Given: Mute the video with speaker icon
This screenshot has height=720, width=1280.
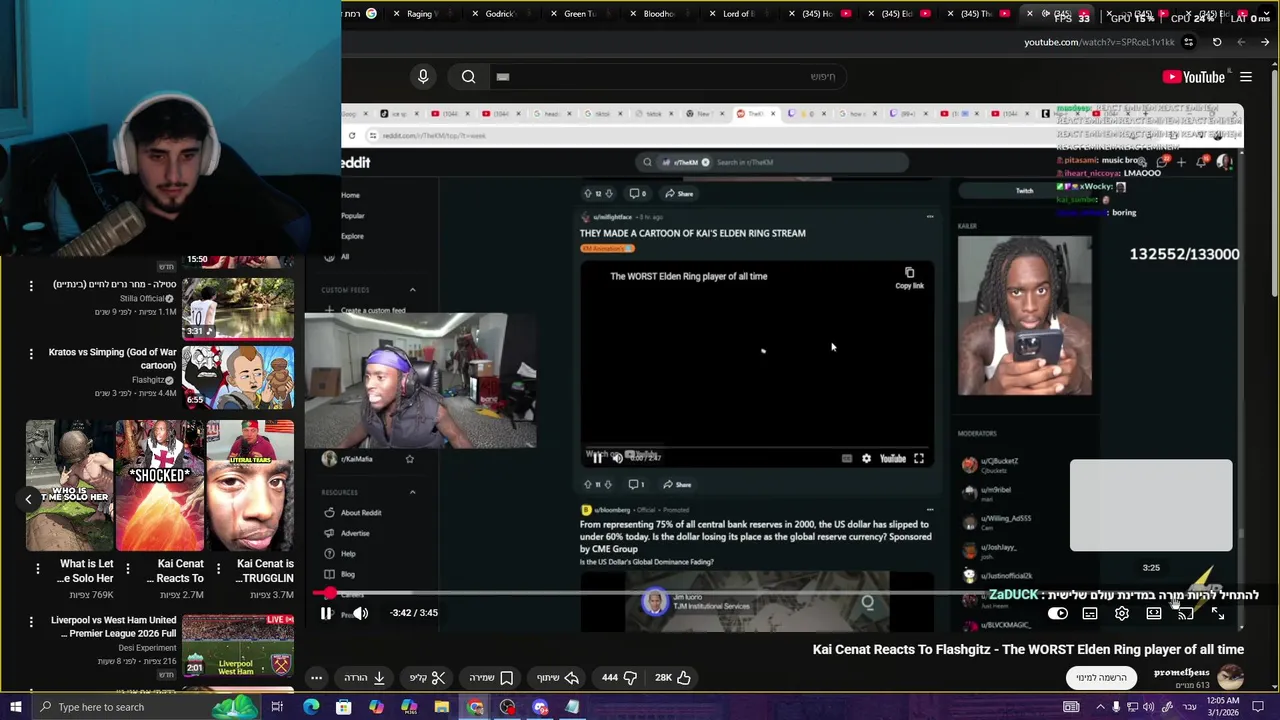Looking at the screenshot, I should tap(360, 613).
